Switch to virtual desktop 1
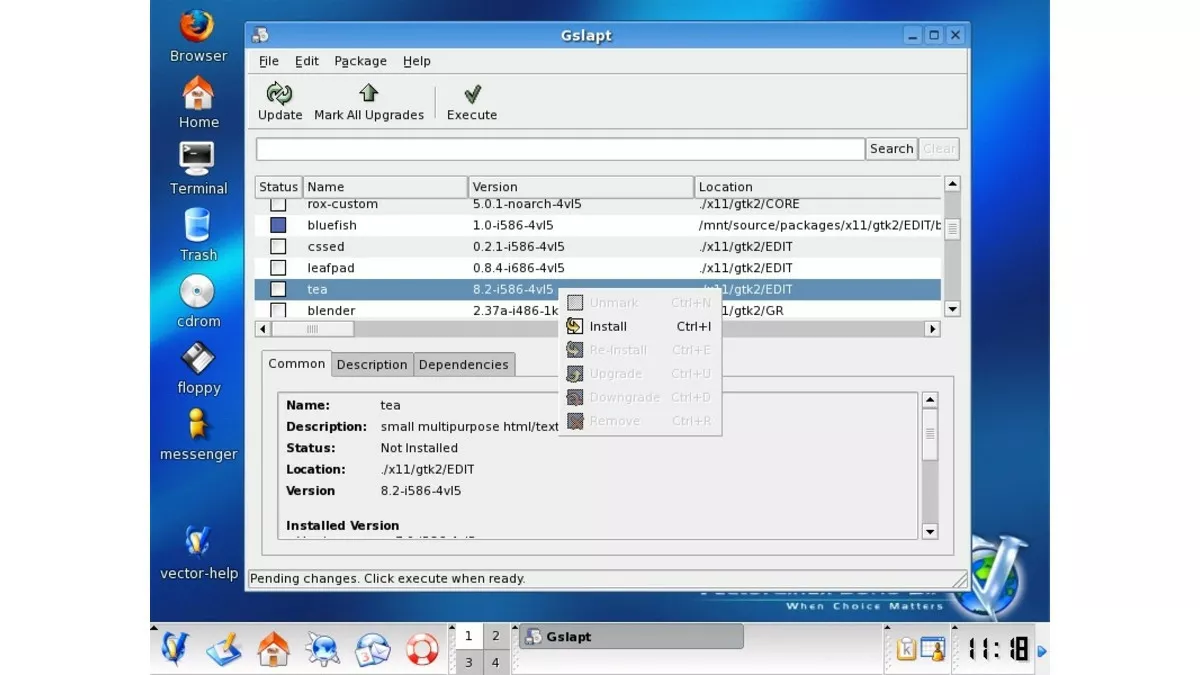 click(x=468, y=636)
